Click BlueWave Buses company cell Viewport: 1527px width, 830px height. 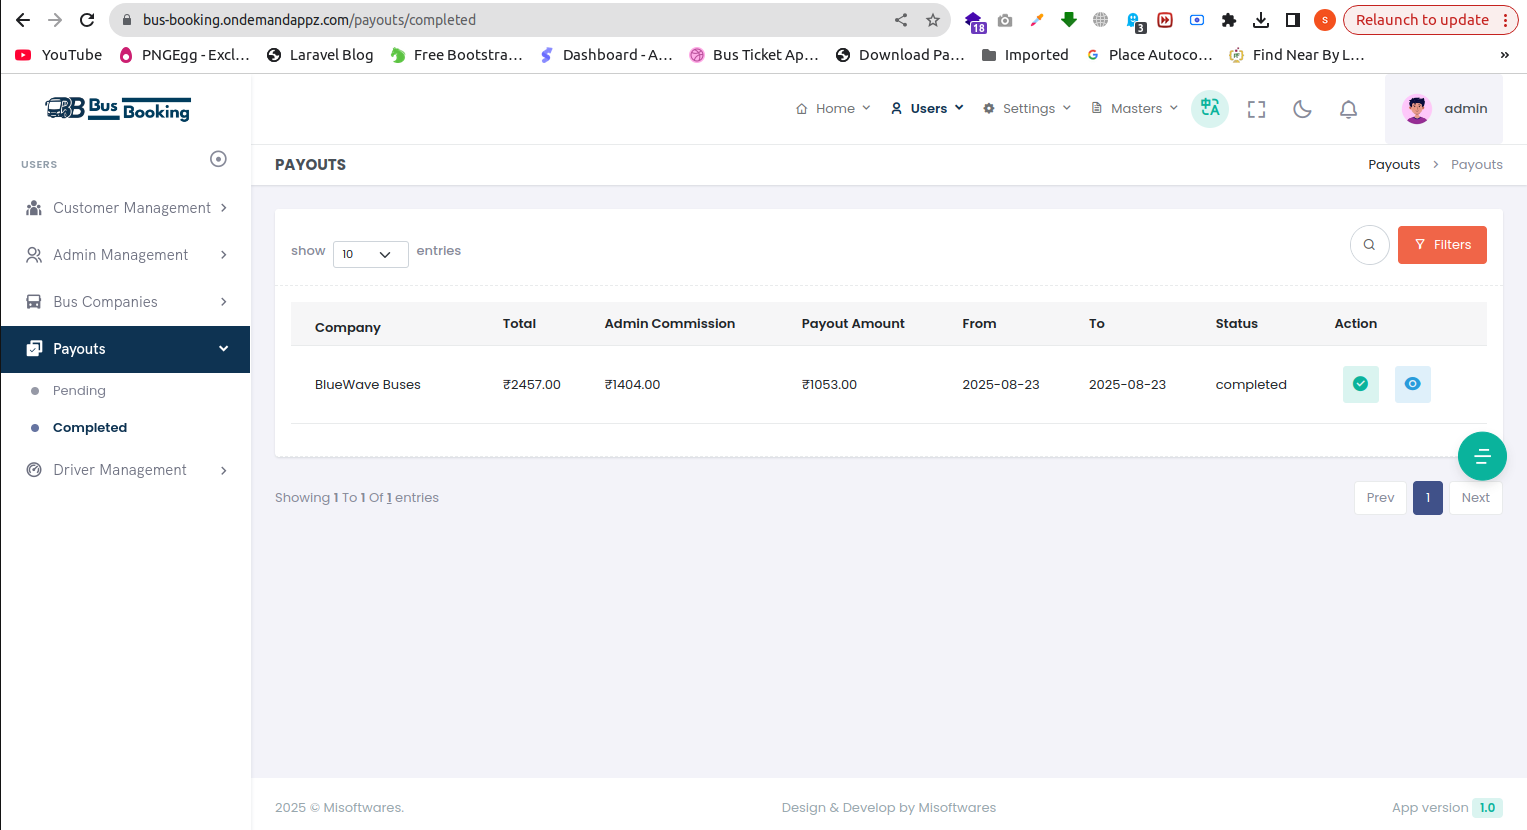click(x=368, y=385)
